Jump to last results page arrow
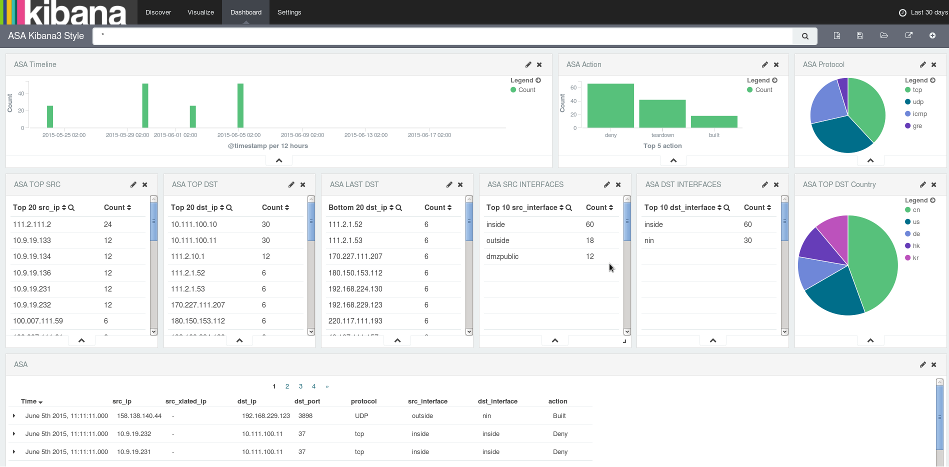The width and height of the screenshot is (949, 467). pyautogui.click(x=327, y=387)
